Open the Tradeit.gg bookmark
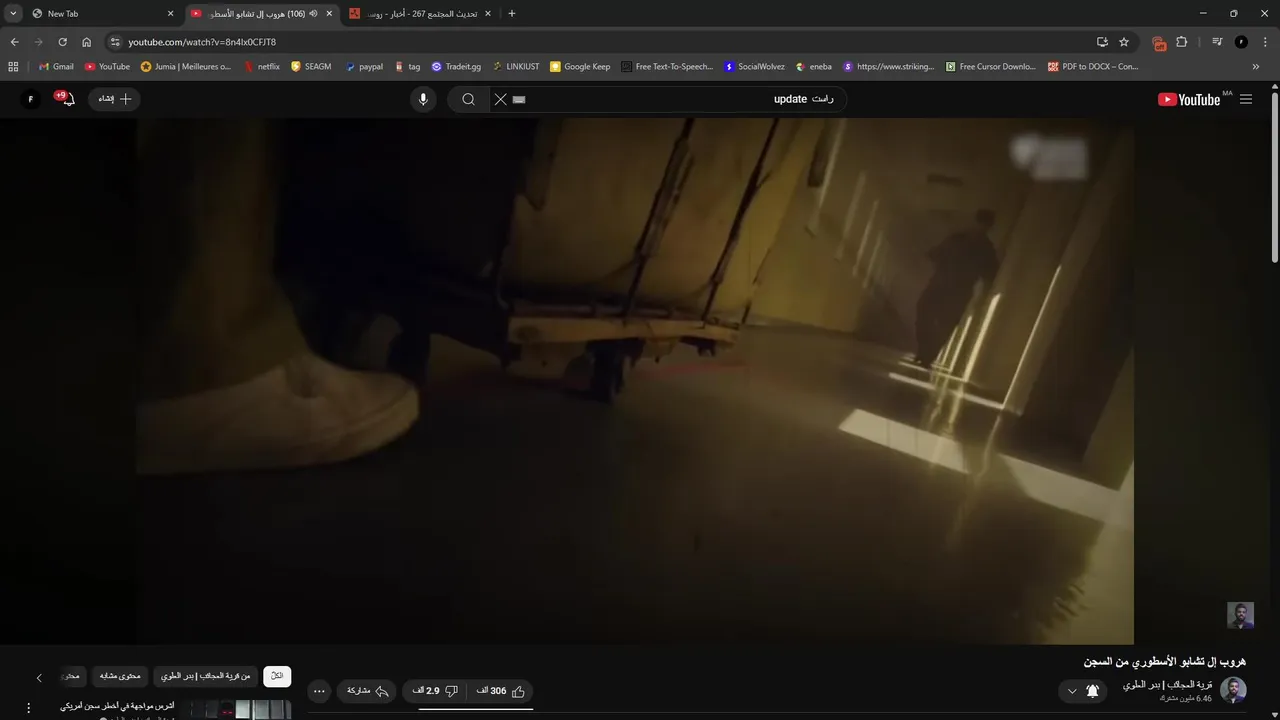This screenshot has height=720, width=1280. (x=456, y=67)
